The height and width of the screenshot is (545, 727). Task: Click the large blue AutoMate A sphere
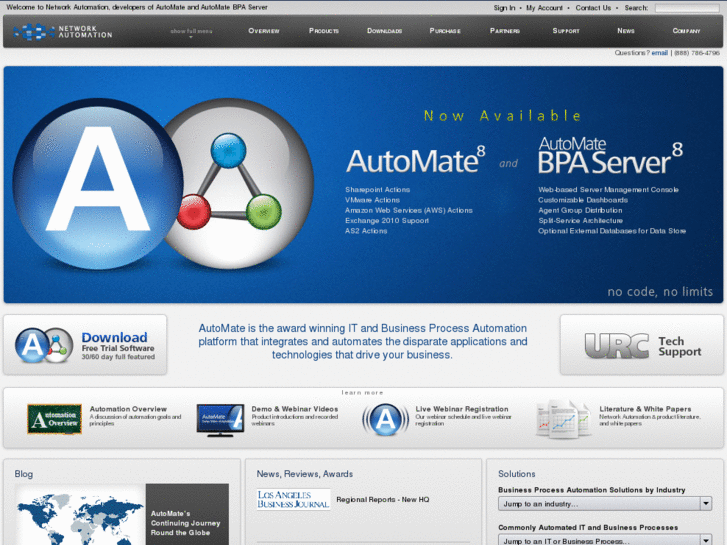(x=97, y=184)
